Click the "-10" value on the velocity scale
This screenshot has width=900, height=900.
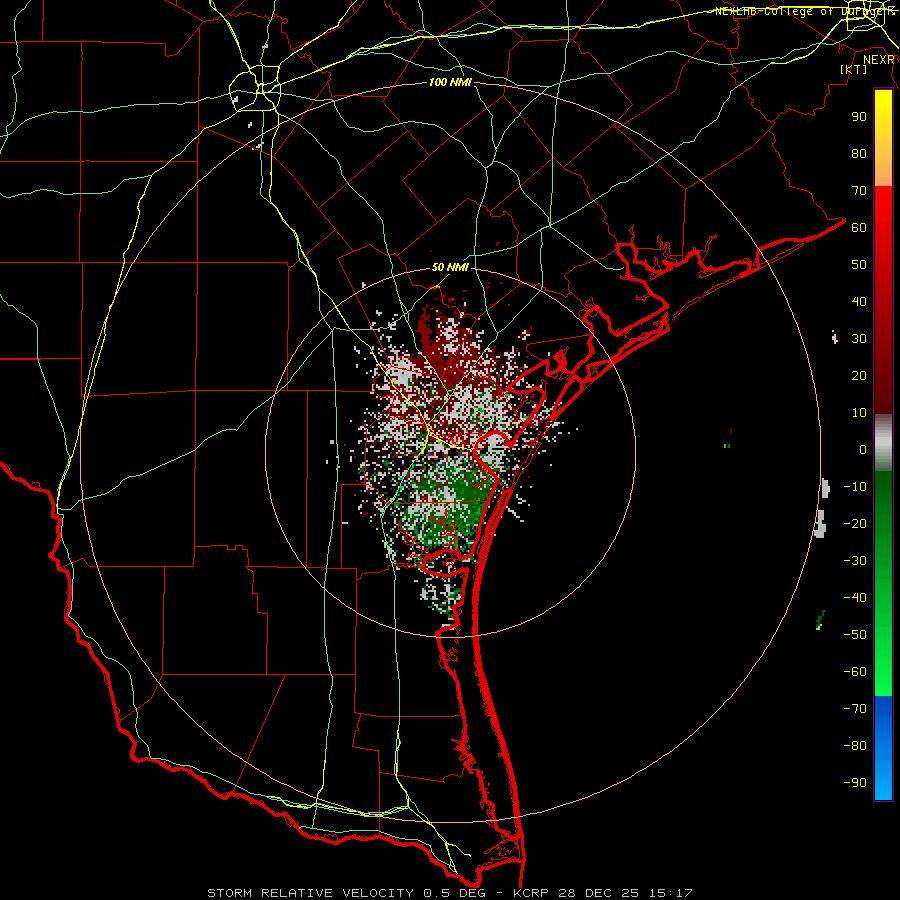(x=855, y=487)
